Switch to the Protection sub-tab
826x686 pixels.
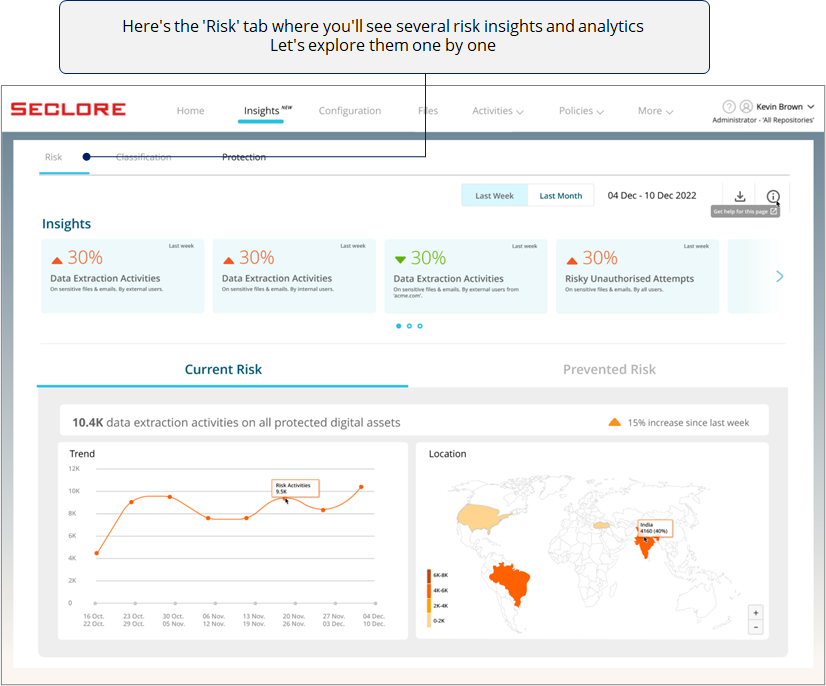pyautogui.click(x=244, y=157)
